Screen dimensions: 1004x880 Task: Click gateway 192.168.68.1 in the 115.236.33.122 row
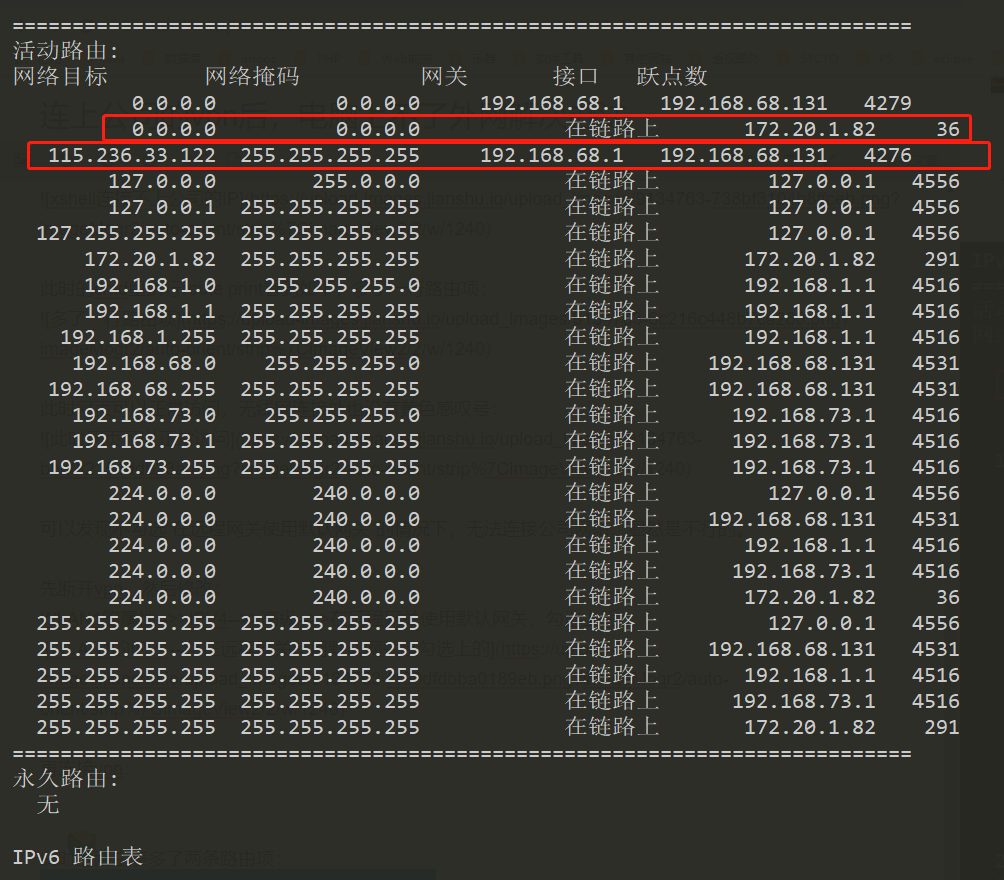tap(552, 155)
